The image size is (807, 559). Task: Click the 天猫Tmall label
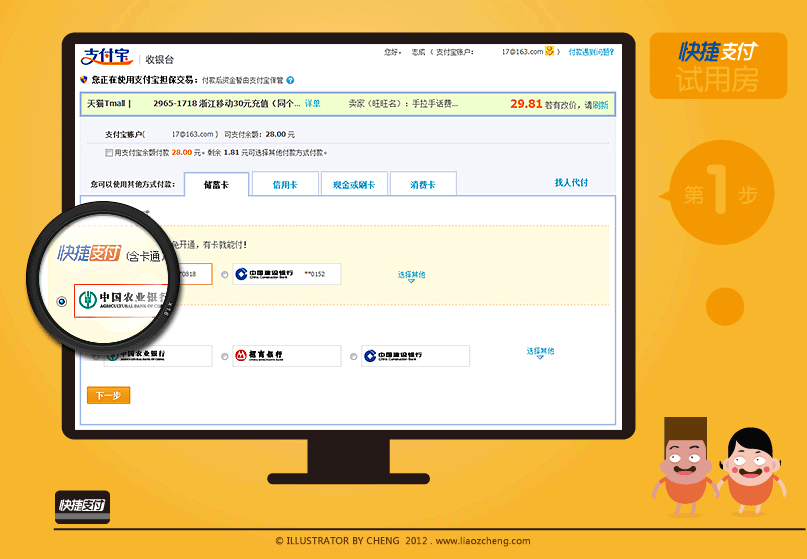[x=106, y=103]
